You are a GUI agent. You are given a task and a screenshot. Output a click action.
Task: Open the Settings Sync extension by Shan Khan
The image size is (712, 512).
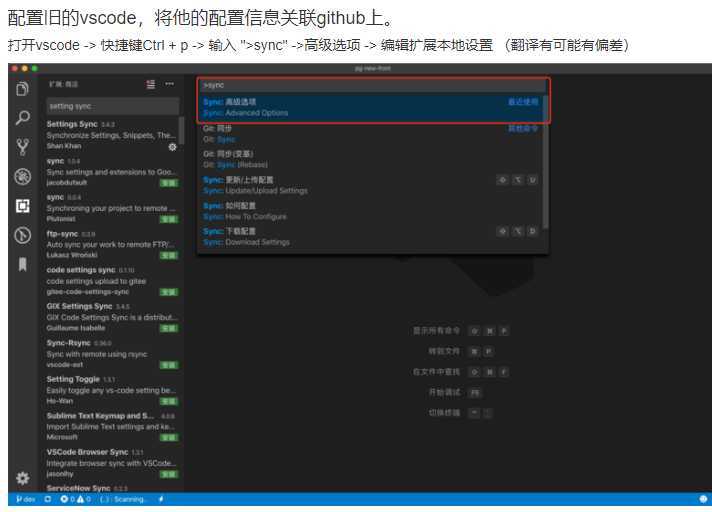click(x=113, y=135)
